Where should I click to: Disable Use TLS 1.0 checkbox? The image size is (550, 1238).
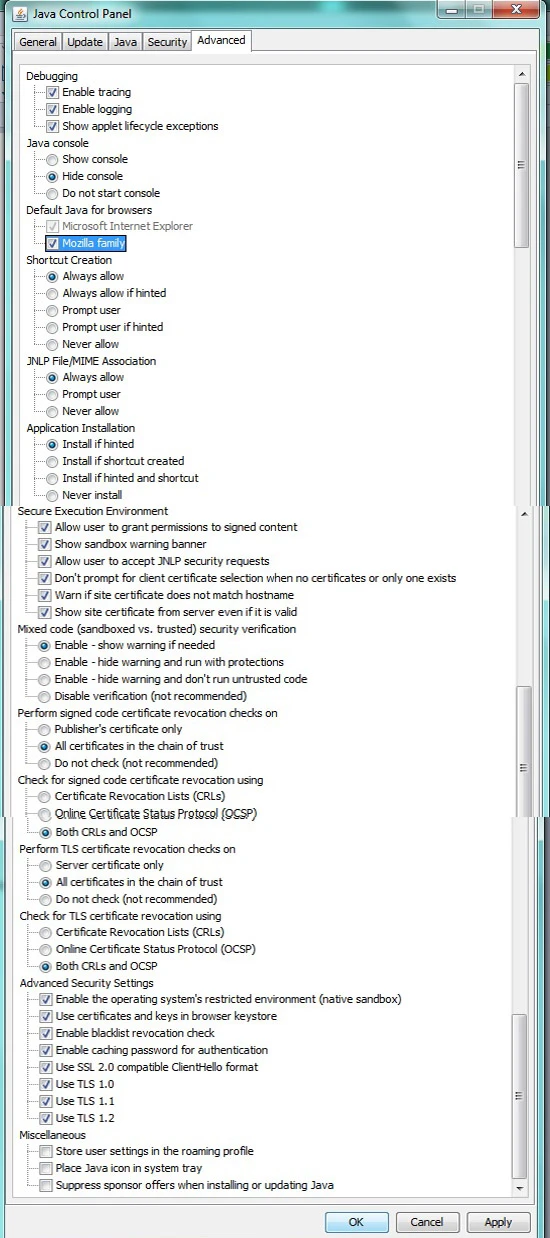coord(45,1084)
